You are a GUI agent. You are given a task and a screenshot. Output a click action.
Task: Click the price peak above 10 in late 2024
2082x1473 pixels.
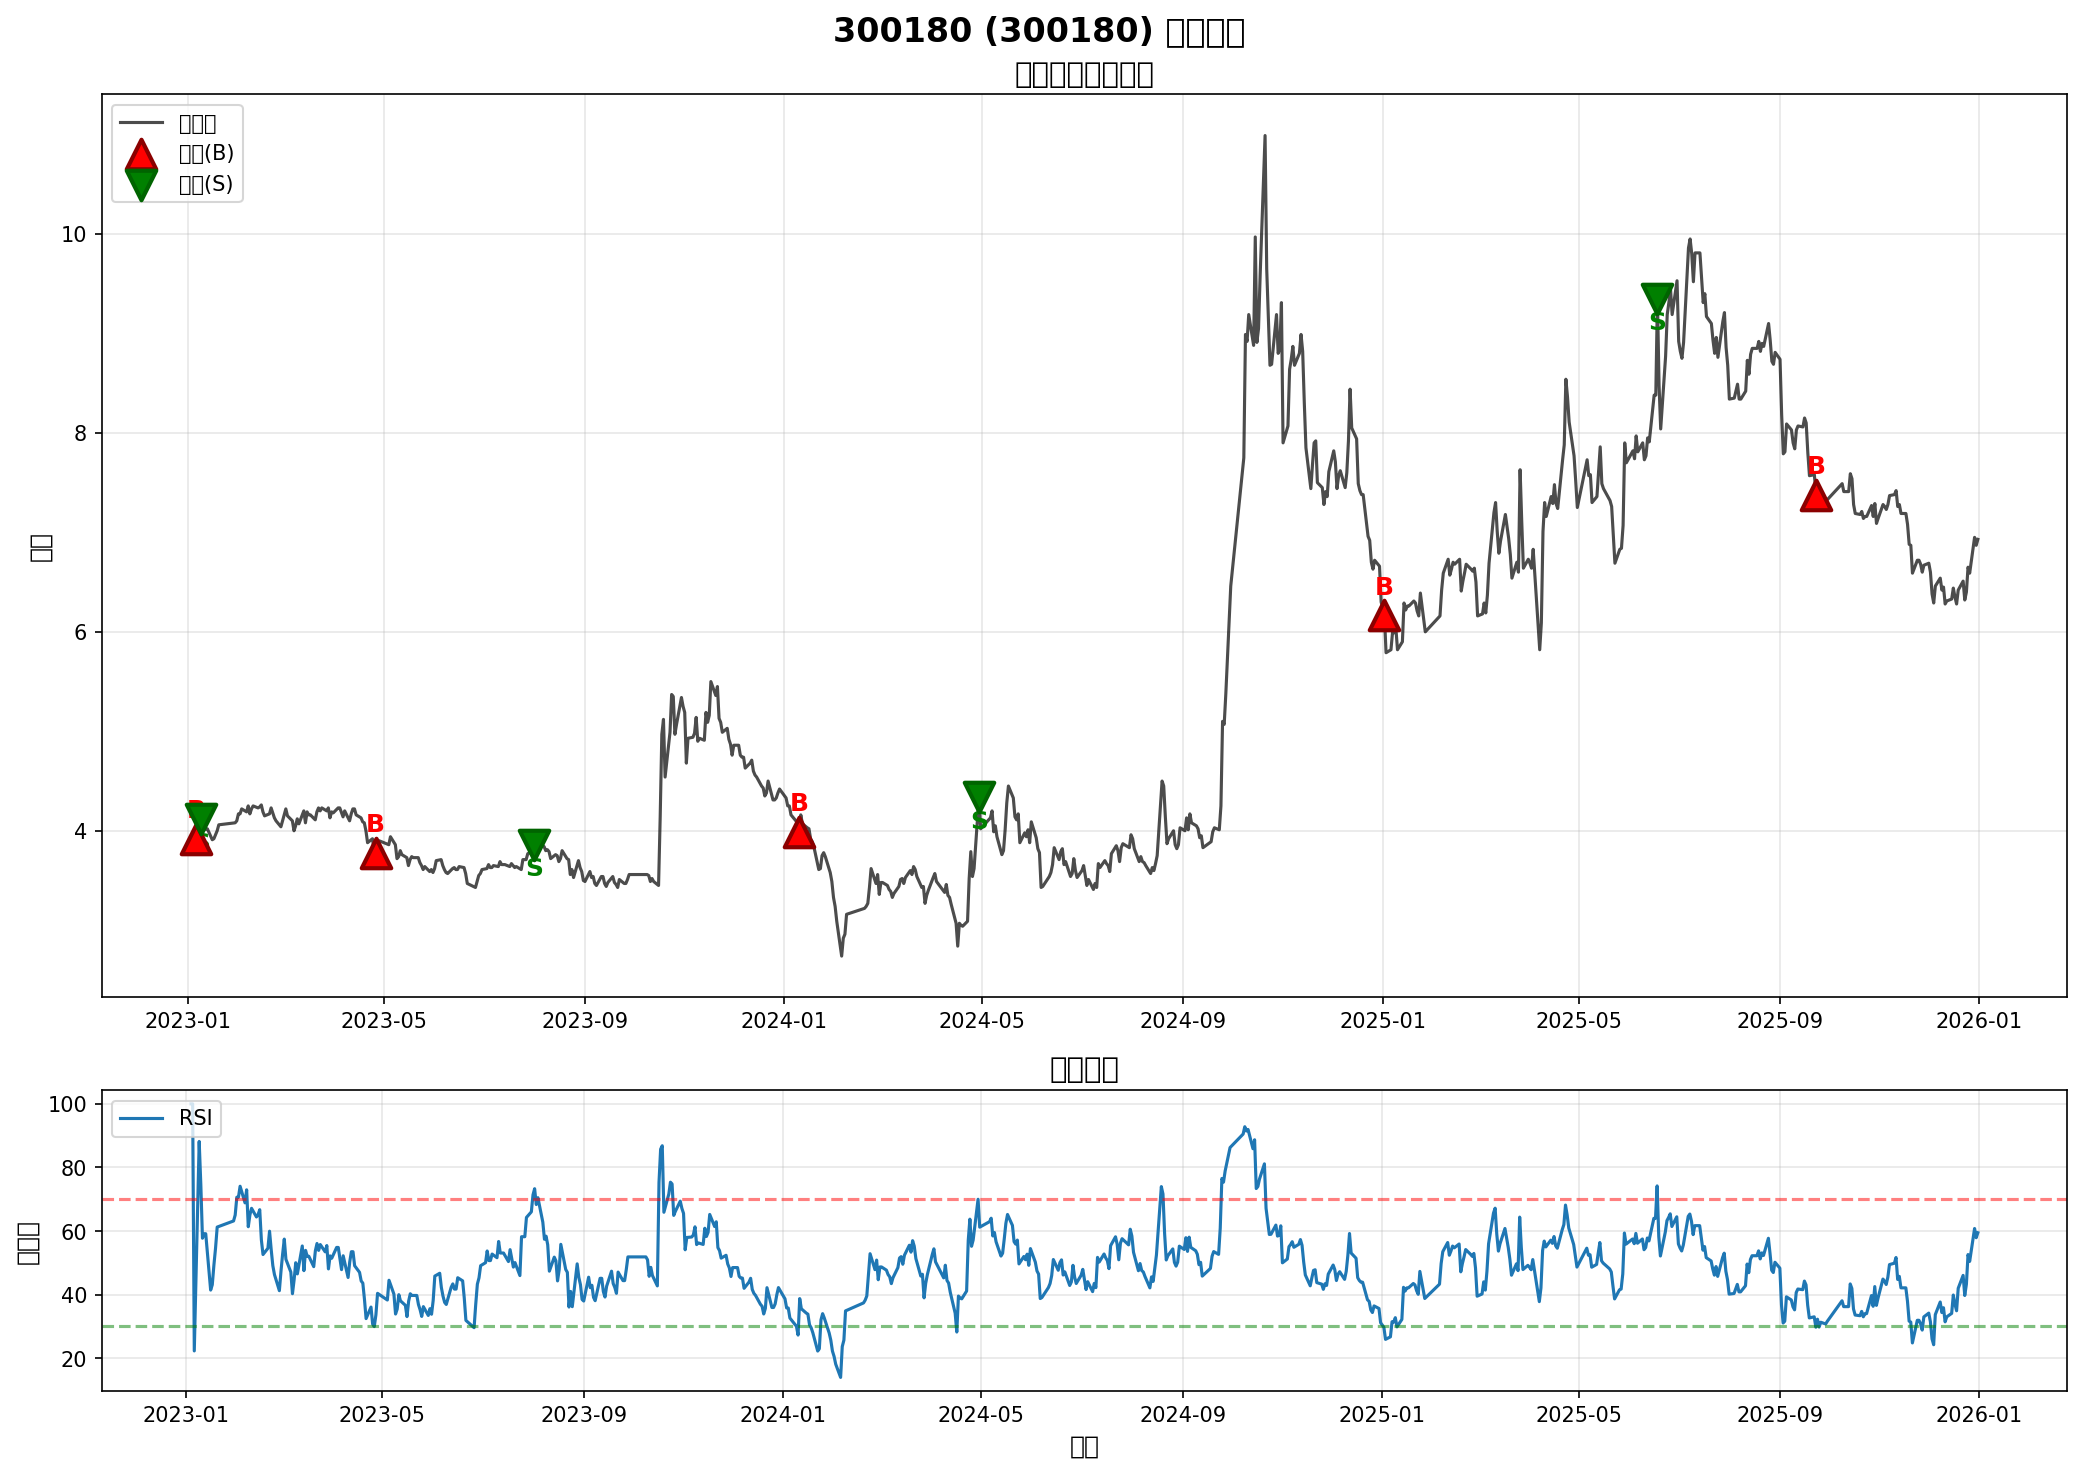click(x=1264, y=137)
